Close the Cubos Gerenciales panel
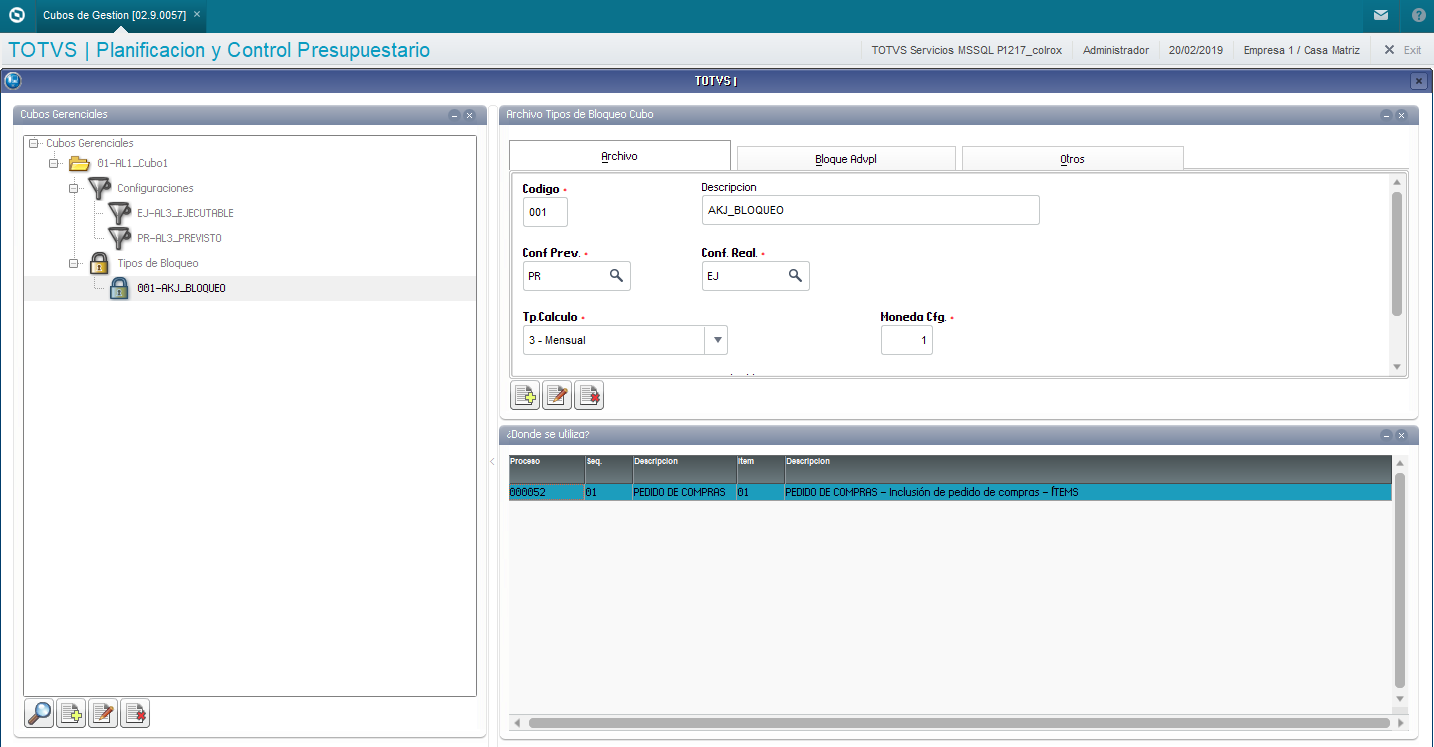The height and width of the screenshot is (747, 1434). pos(469,115)
